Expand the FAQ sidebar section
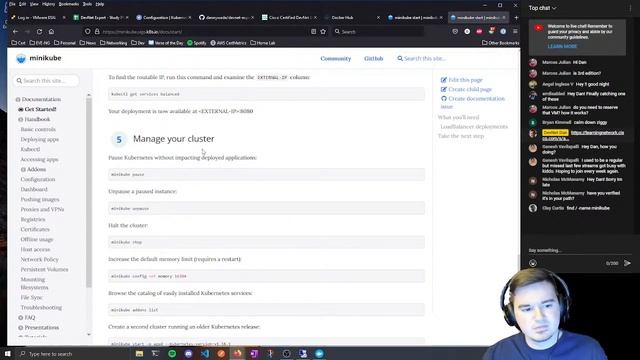 20,318
